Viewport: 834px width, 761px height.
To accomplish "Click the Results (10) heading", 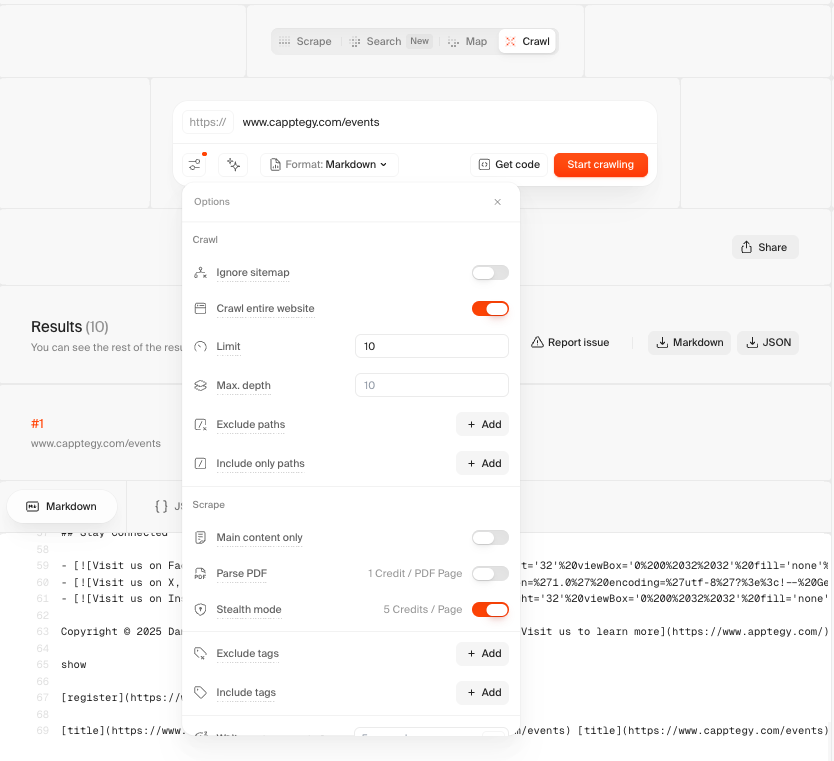I will pos(70,327).
